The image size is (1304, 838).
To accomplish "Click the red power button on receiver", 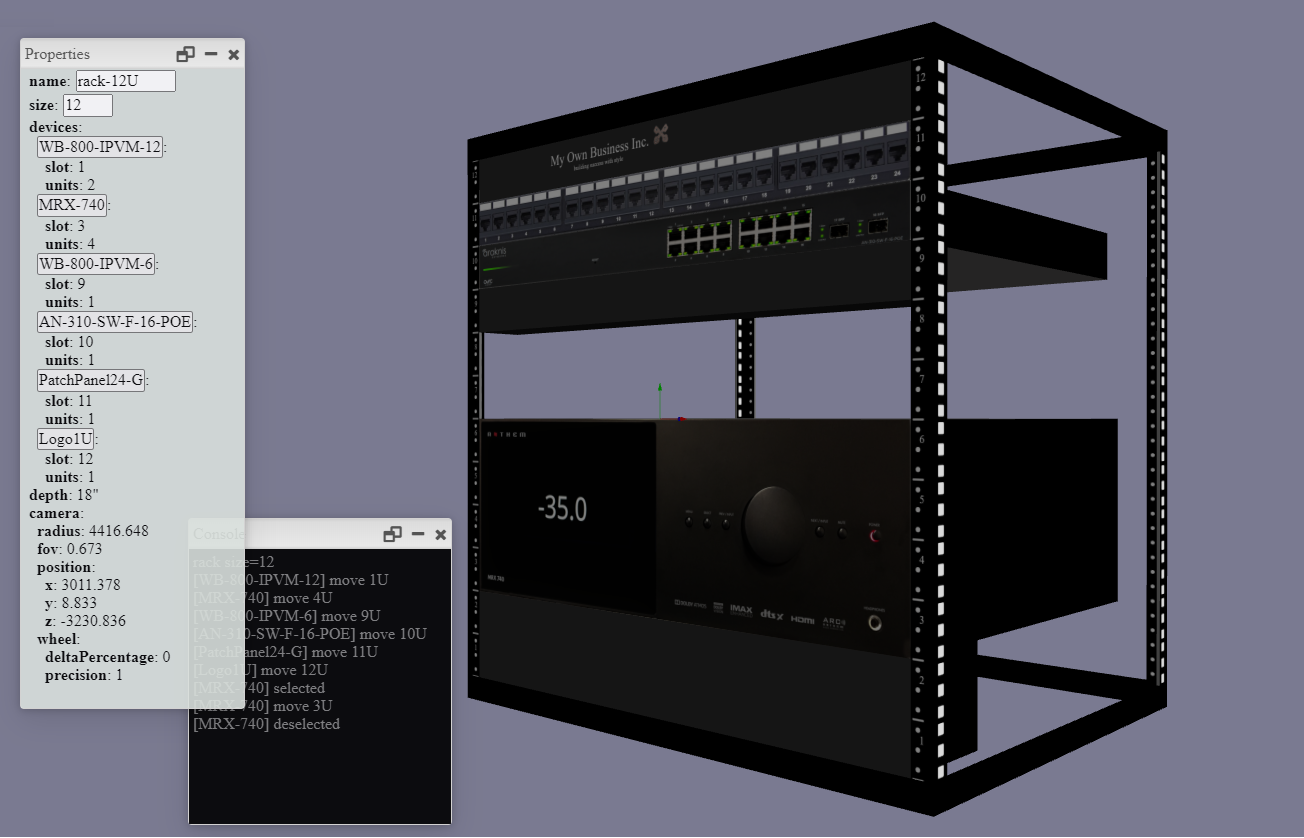I will point(876,536).
